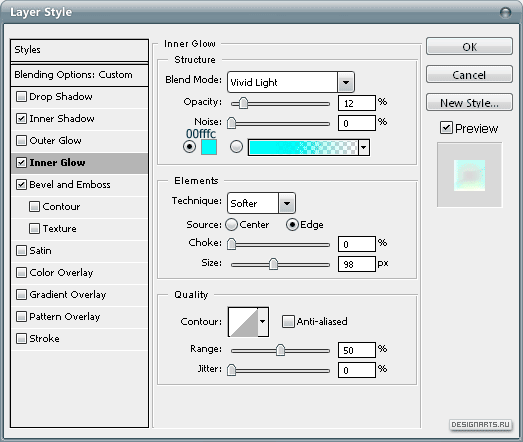Open the Blend Mode Vivid Light dropdown

coord(291,82)
